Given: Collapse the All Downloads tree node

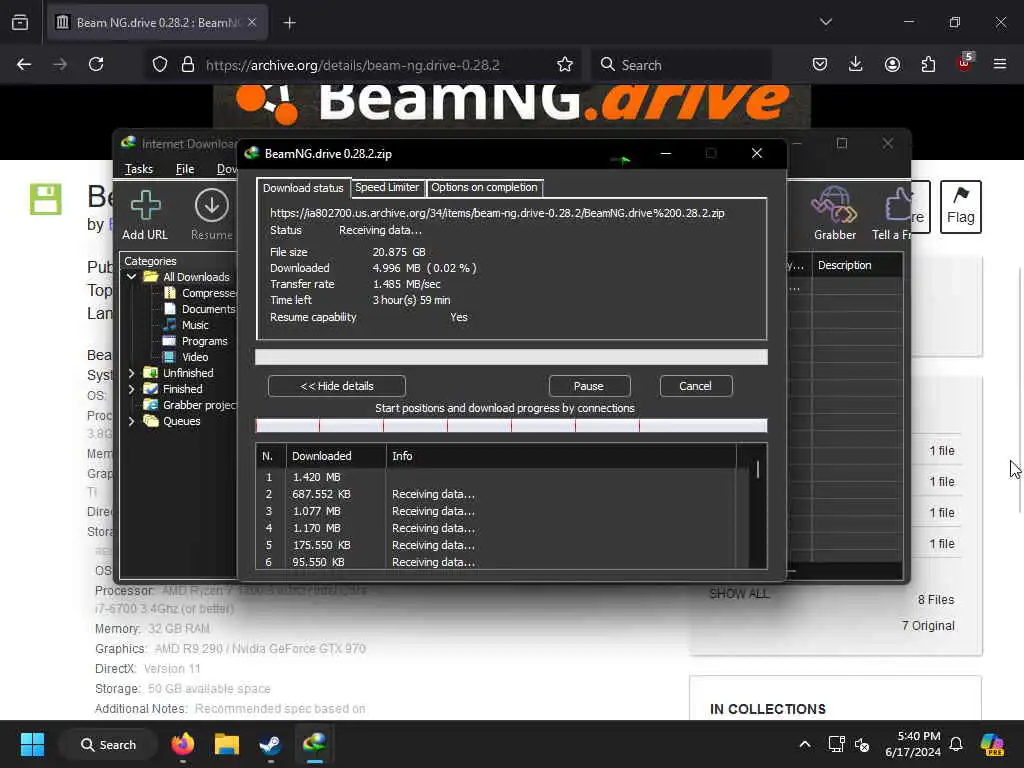Looking at the screenshot, I should click(131, 277).
